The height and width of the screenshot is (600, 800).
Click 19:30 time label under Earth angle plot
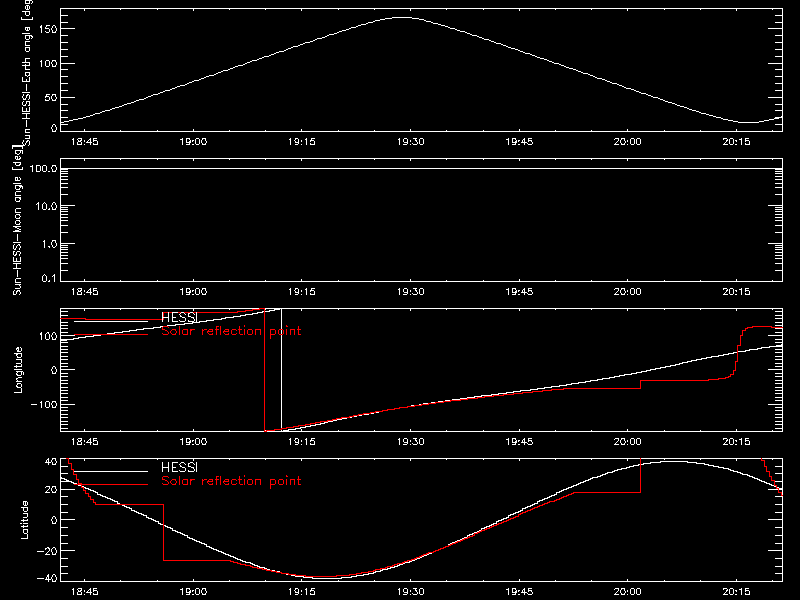[x=410, y=142]
